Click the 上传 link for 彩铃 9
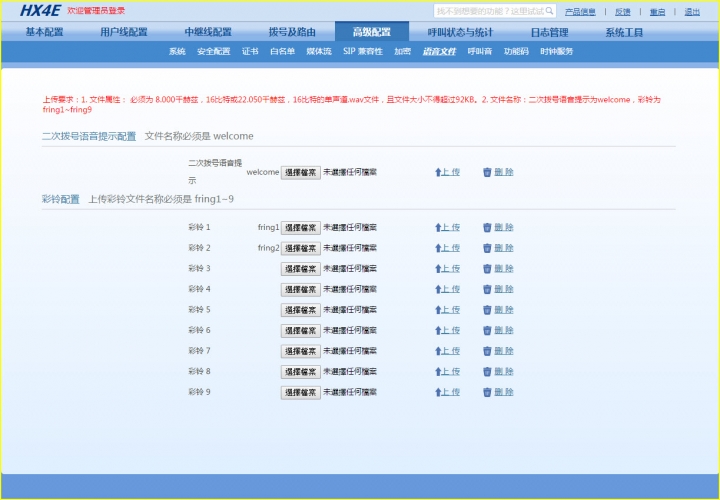This screenshot has width=720, height=500. point(451,393)
